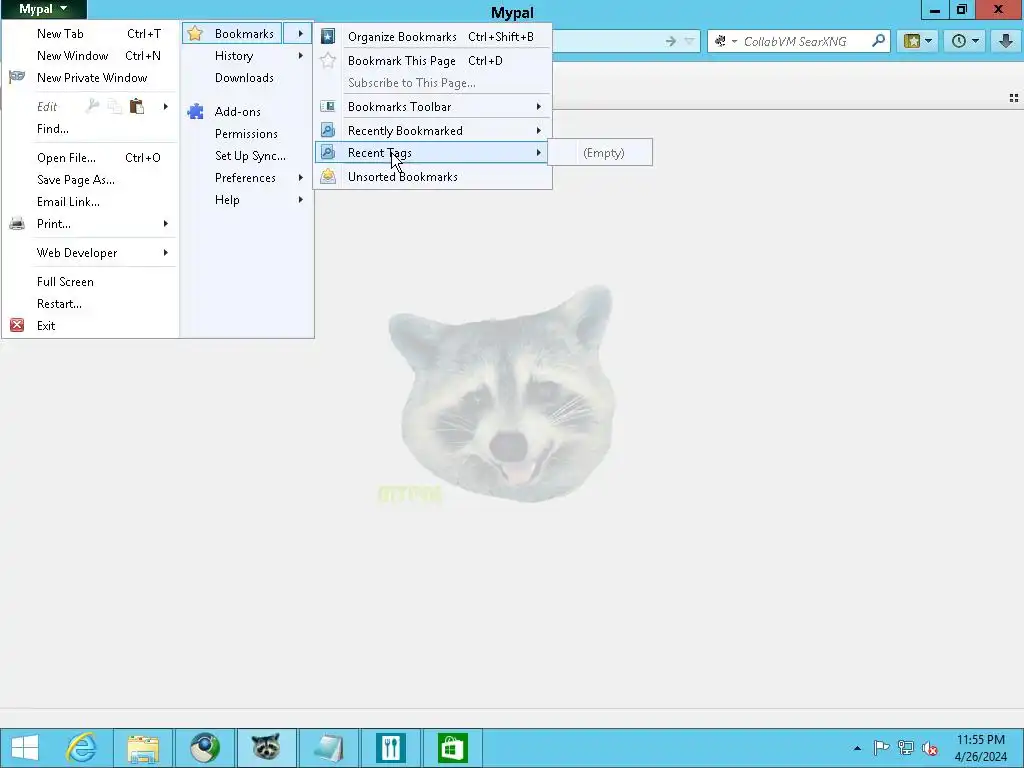
Task: Click the paste clipboard icon in Edit row
Action: [136, 106]
